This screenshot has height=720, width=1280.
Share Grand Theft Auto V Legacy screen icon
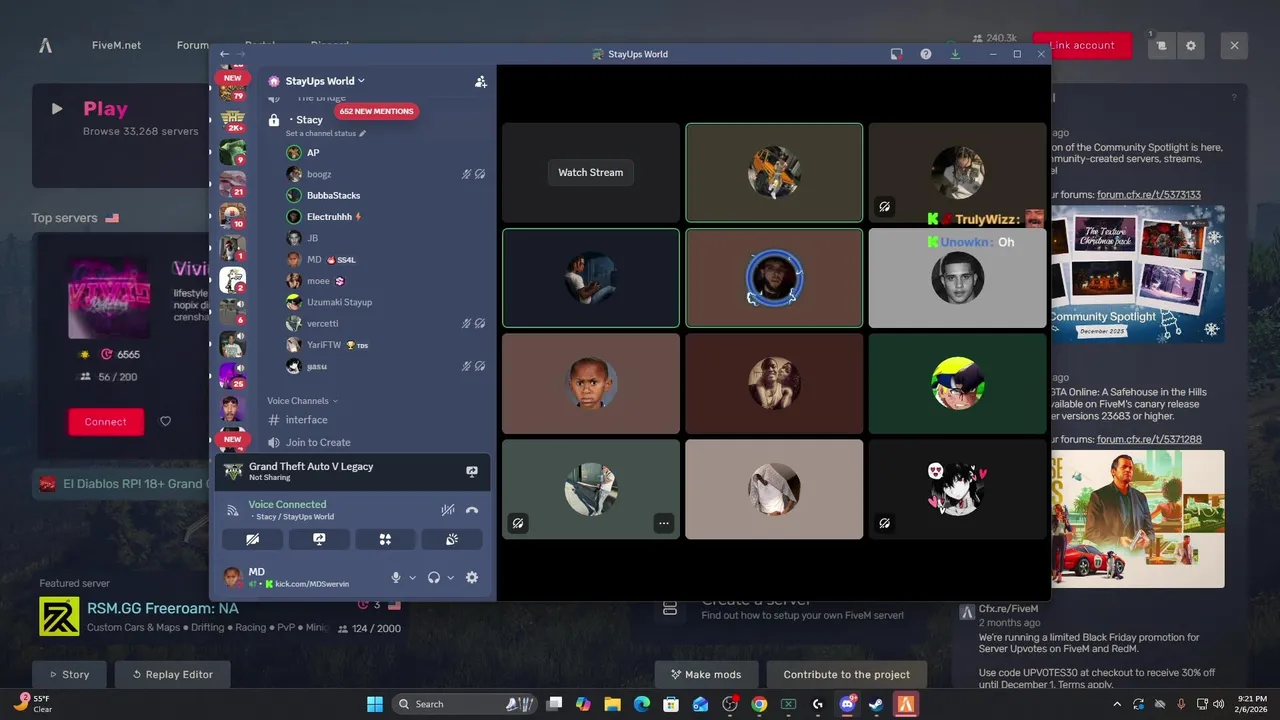coord(472,472)
